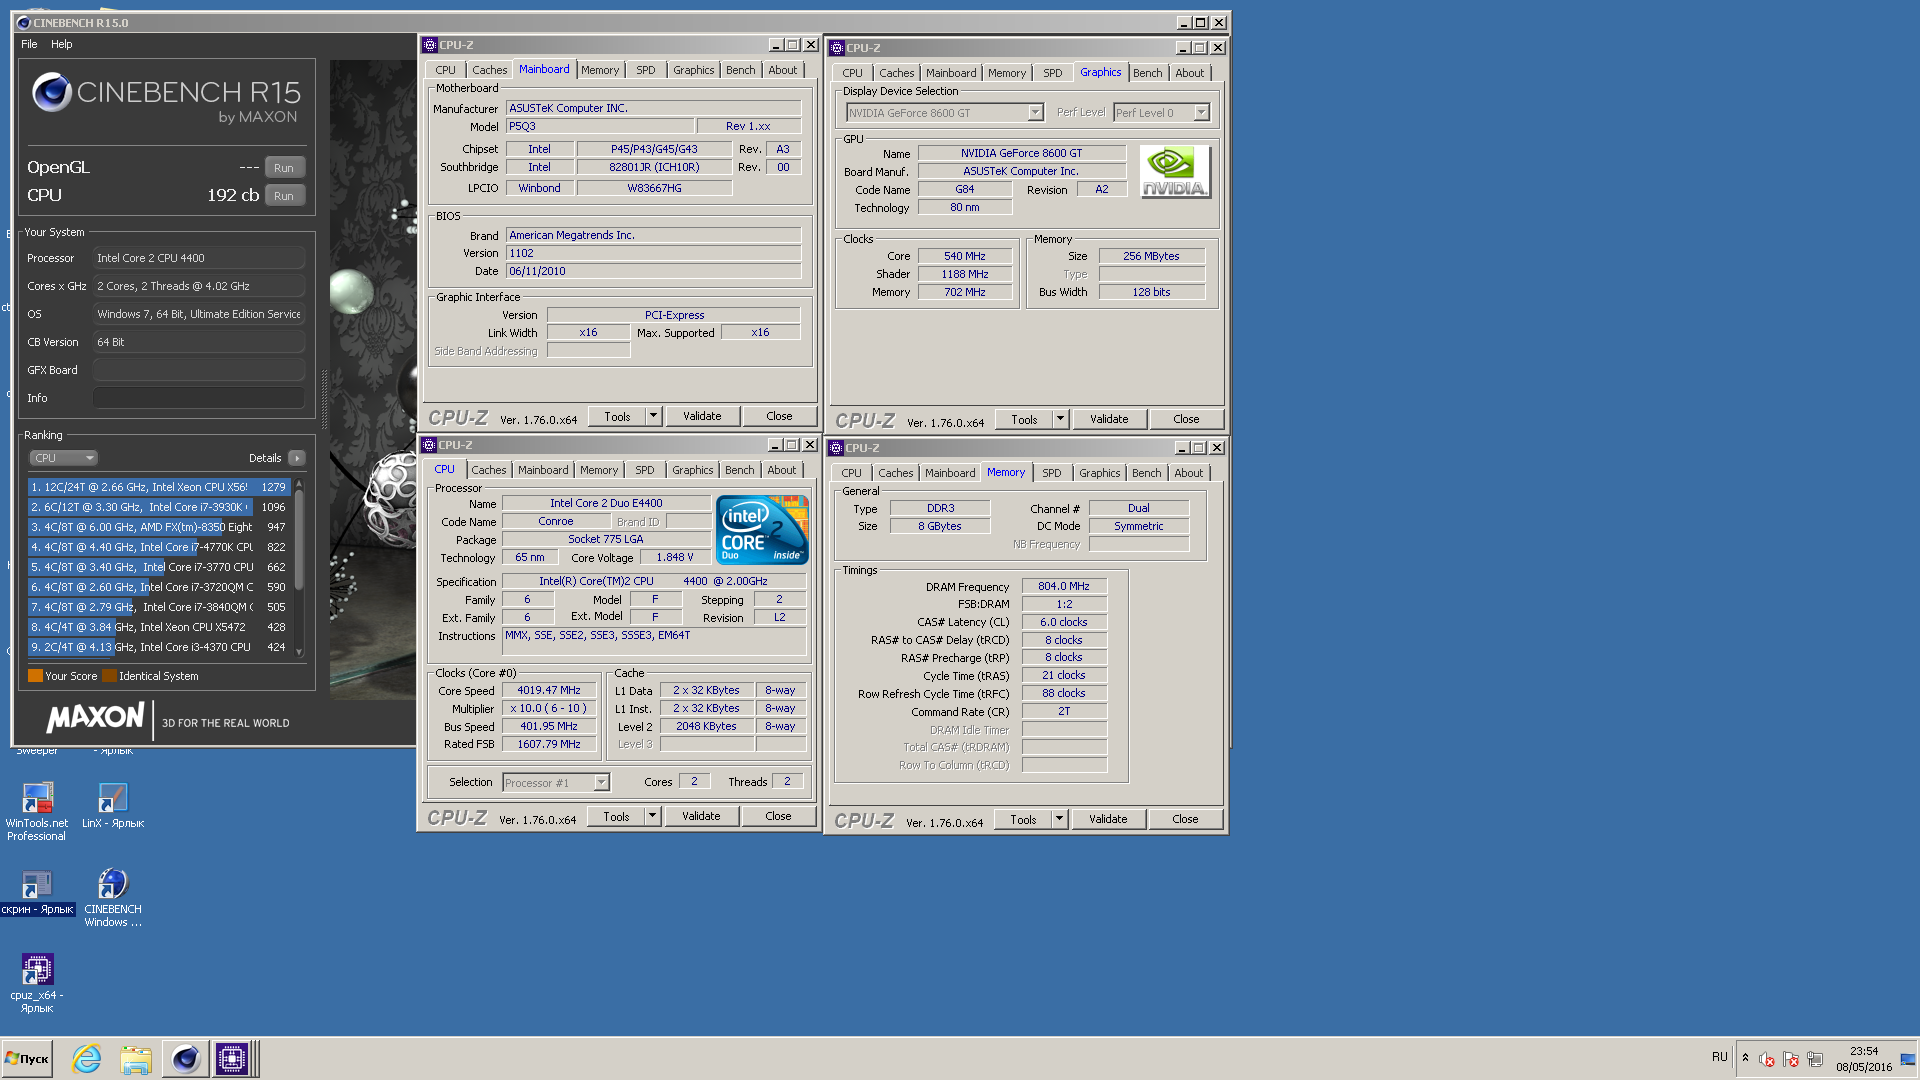Click orange Your Score legend swatch
The image size is (1920, 1080).
35,676
